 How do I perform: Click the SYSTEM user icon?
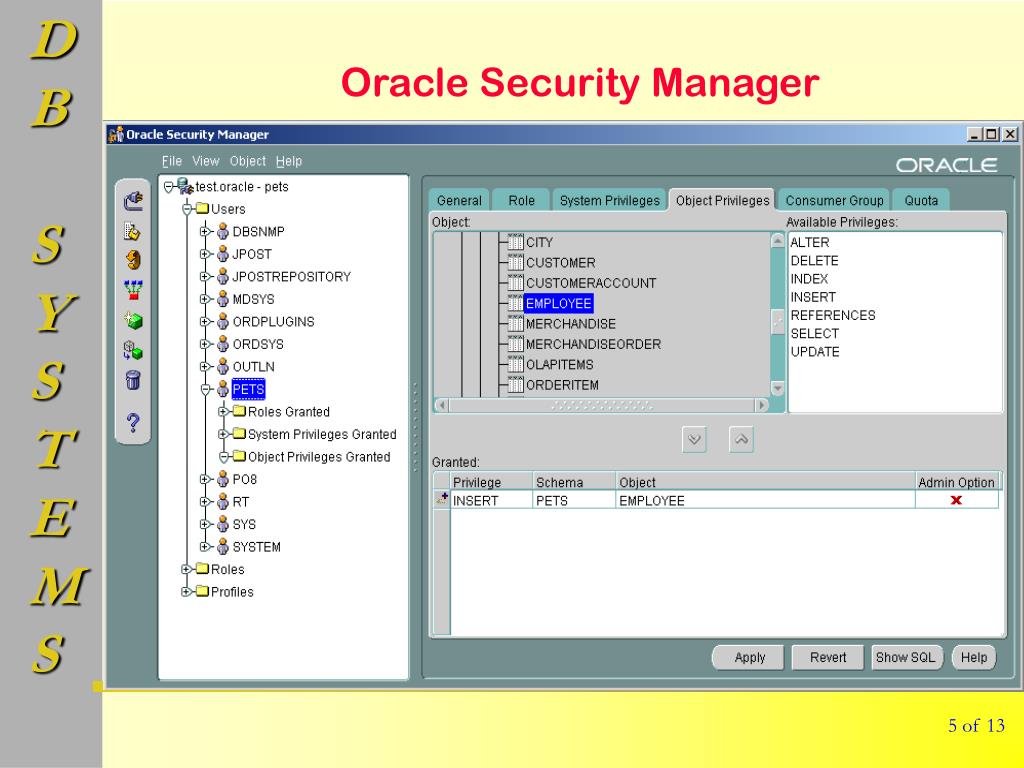tap(223, 547)
